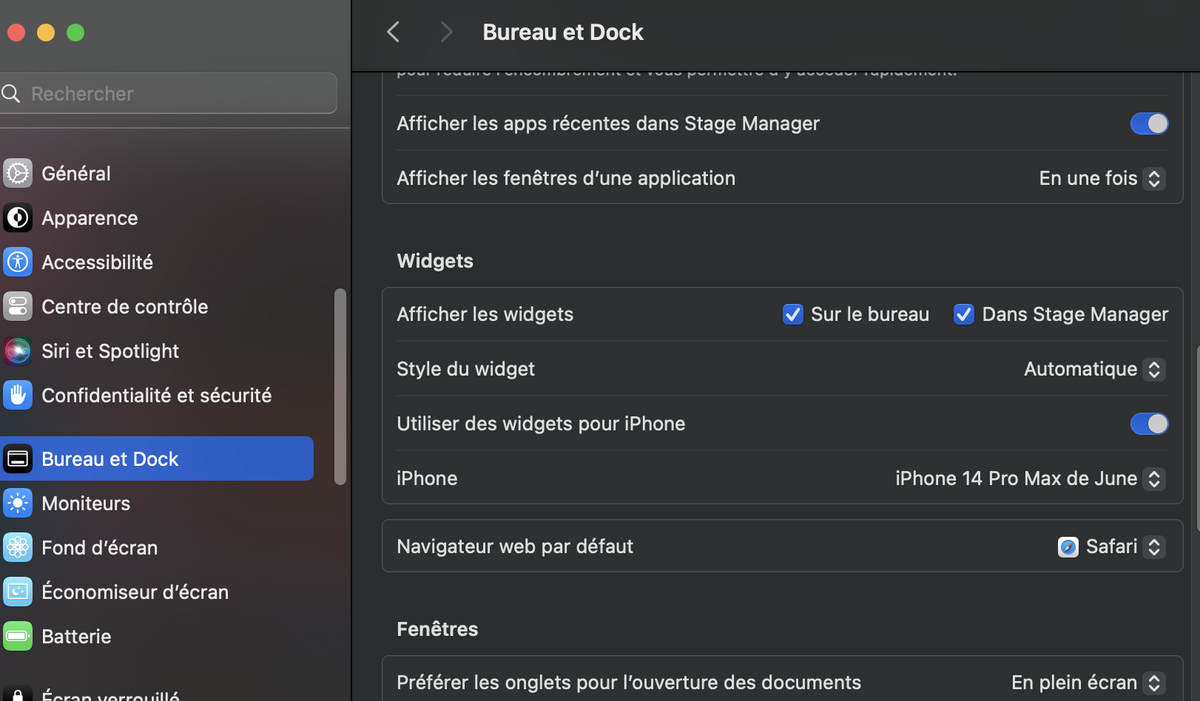Click the Accessibilité icon in sidebar
The image size is (1200, 701).
[x=18, y=262]
